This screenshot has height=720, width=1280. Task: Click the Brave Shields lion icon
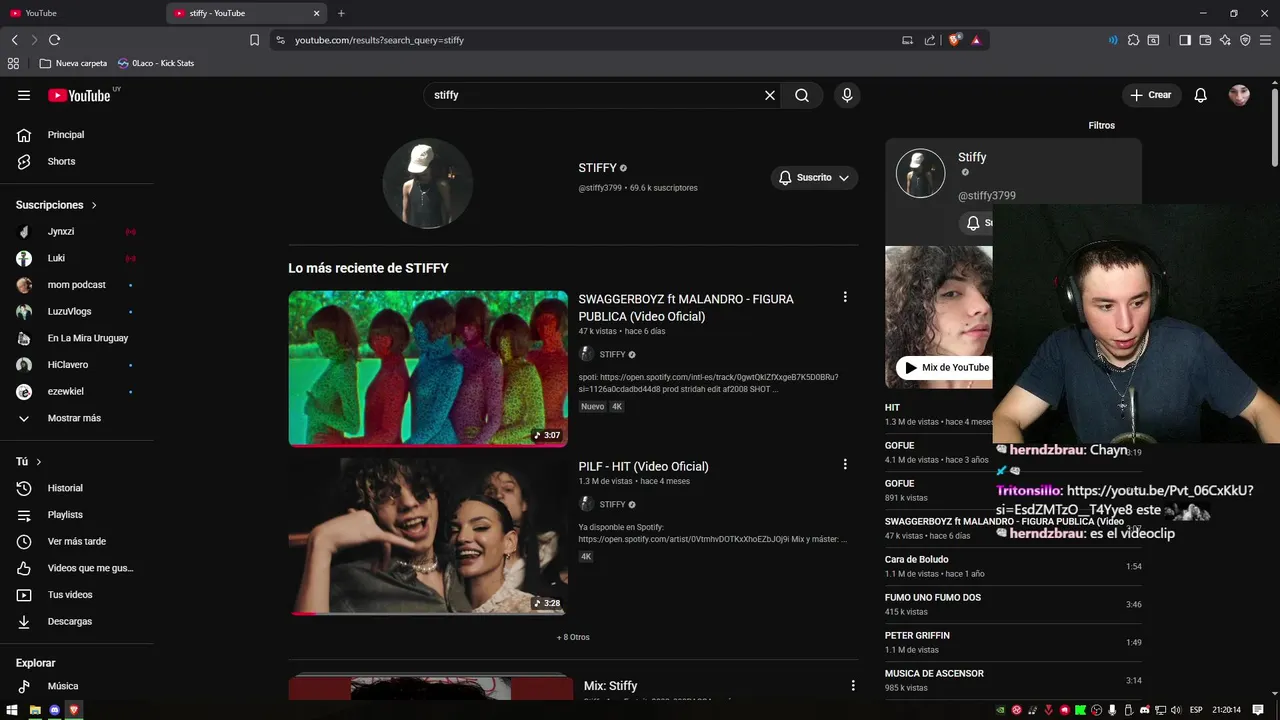click(x=954, y=40)
